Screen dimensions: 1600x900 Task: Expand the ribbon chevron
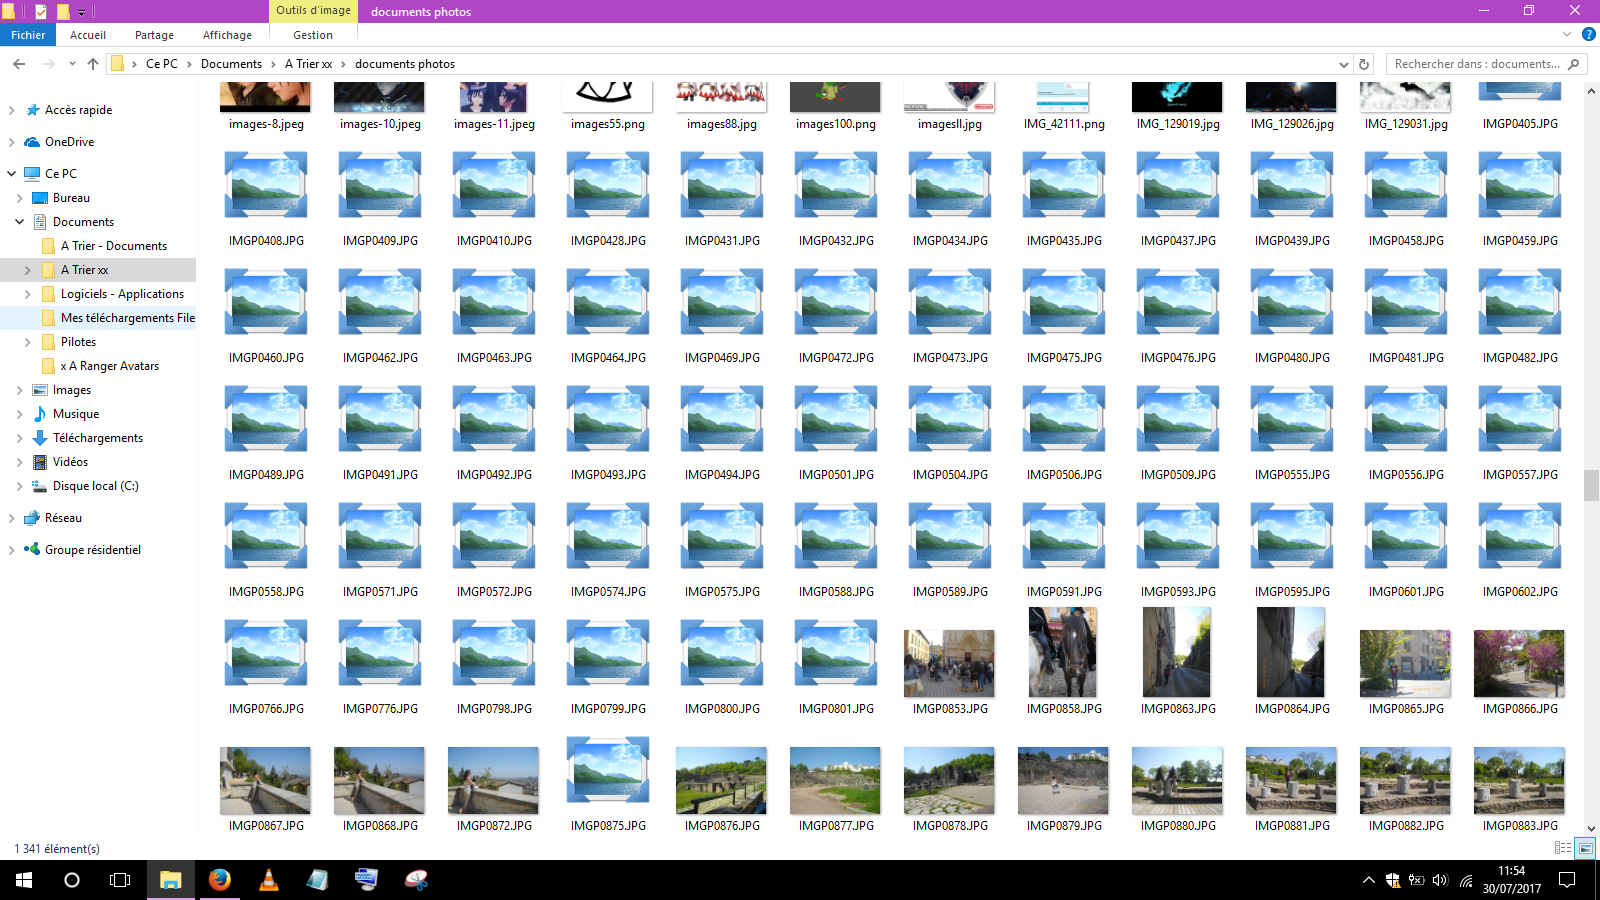(1567, 34)
